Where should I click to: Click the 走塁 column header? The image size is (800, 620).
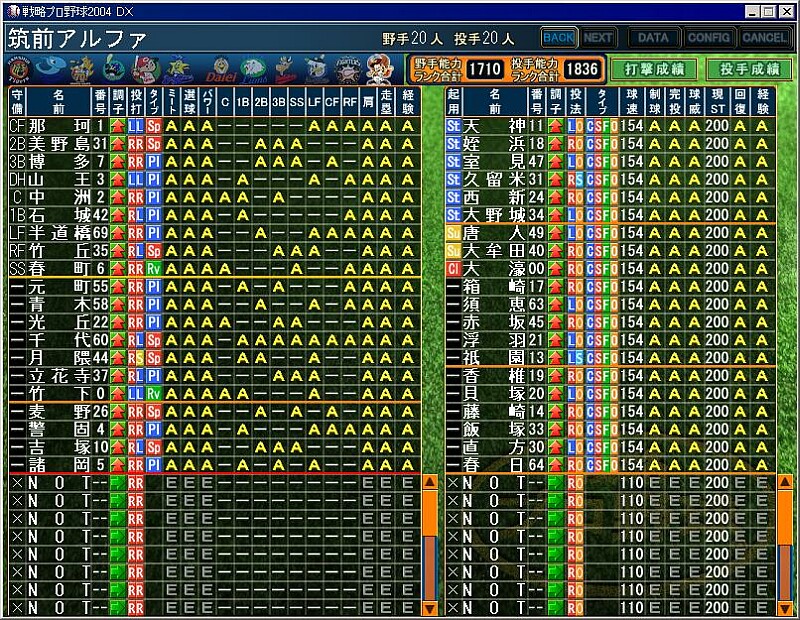pyautogui.click(x=386, y=101)
